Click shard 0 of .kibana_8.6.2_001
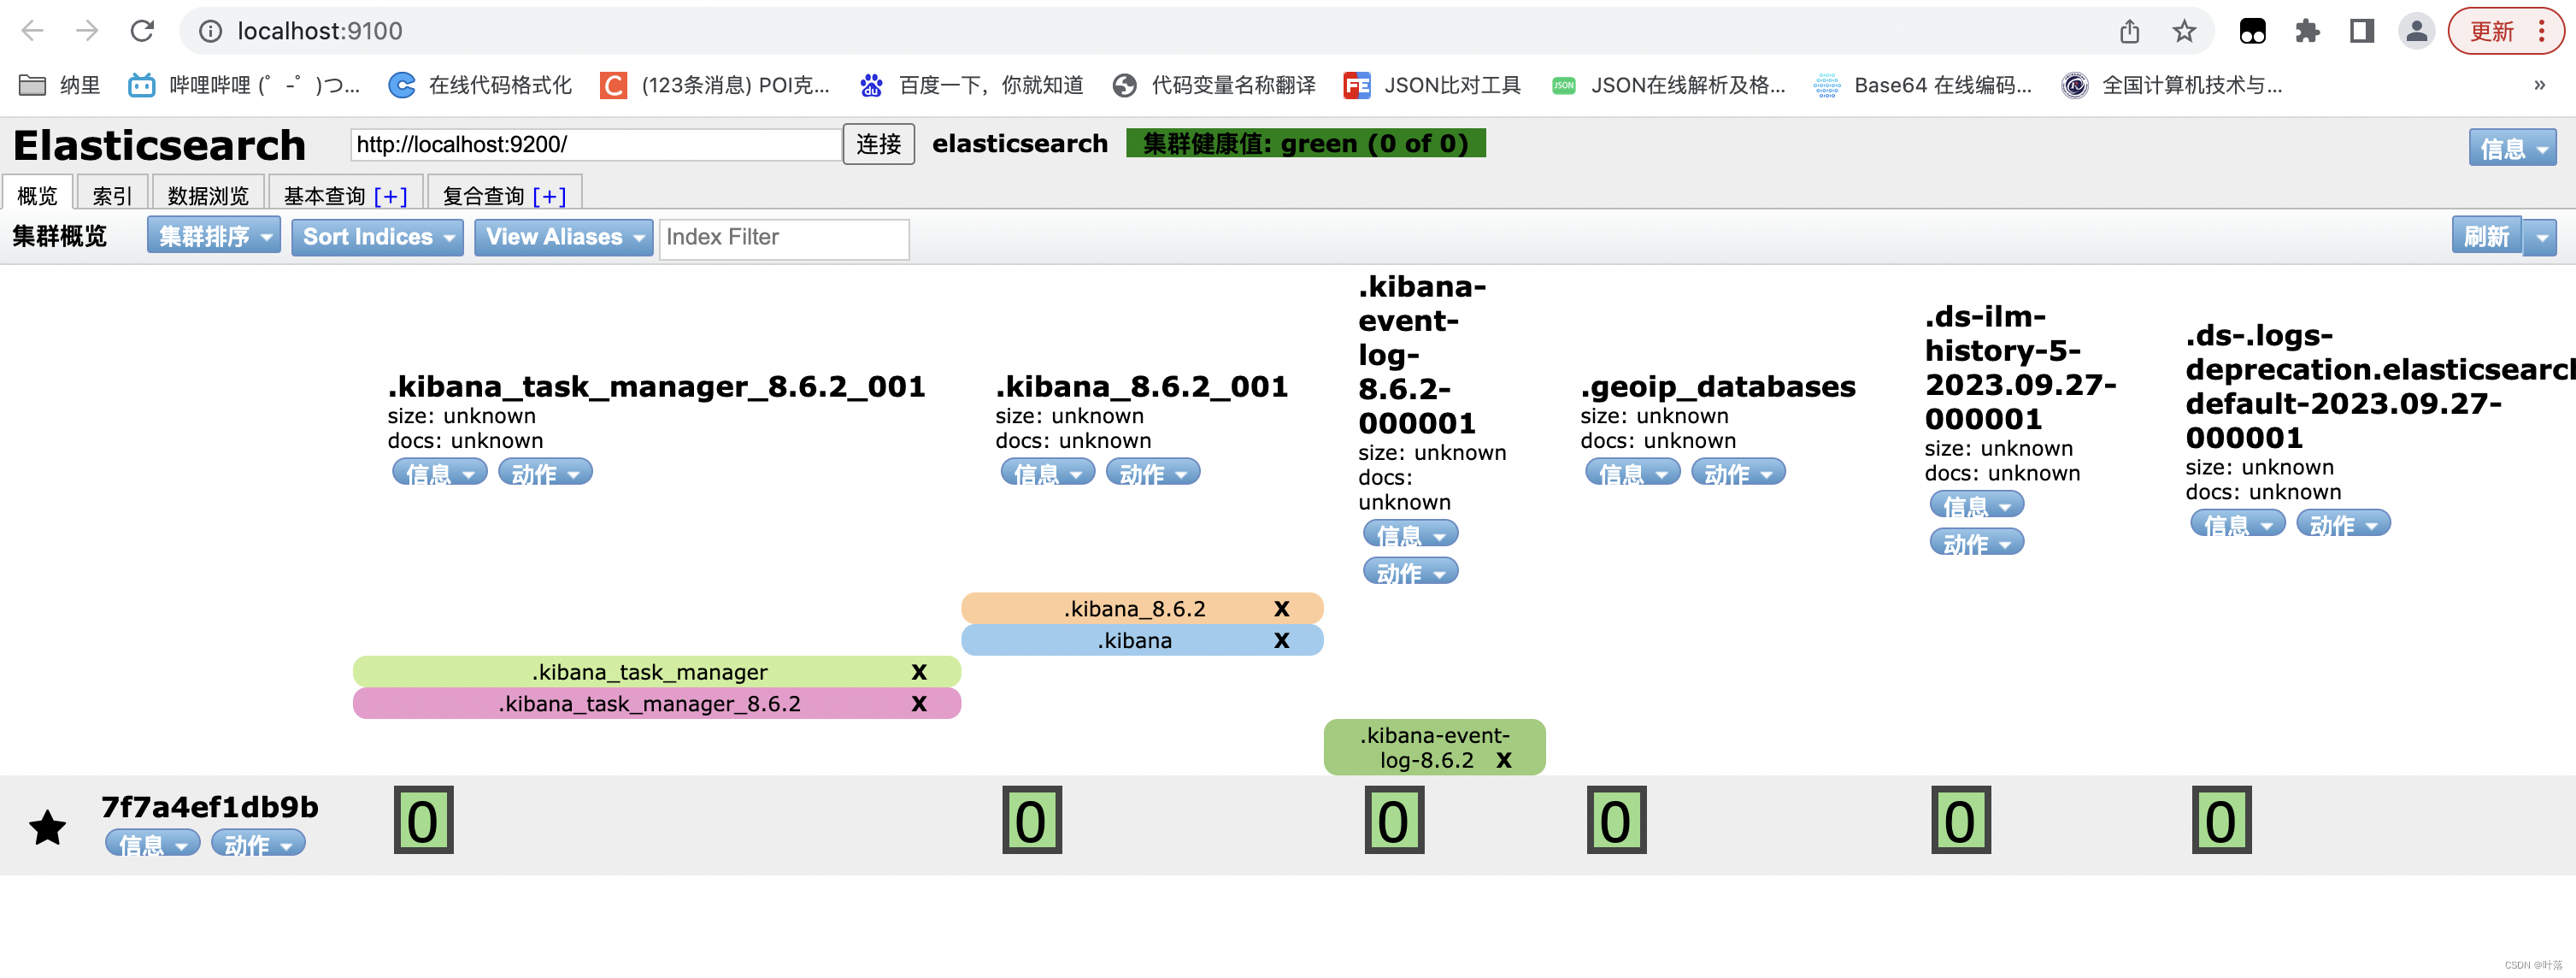The height and width of the screenshot is (978, 2576). (x=1031, y=820)
